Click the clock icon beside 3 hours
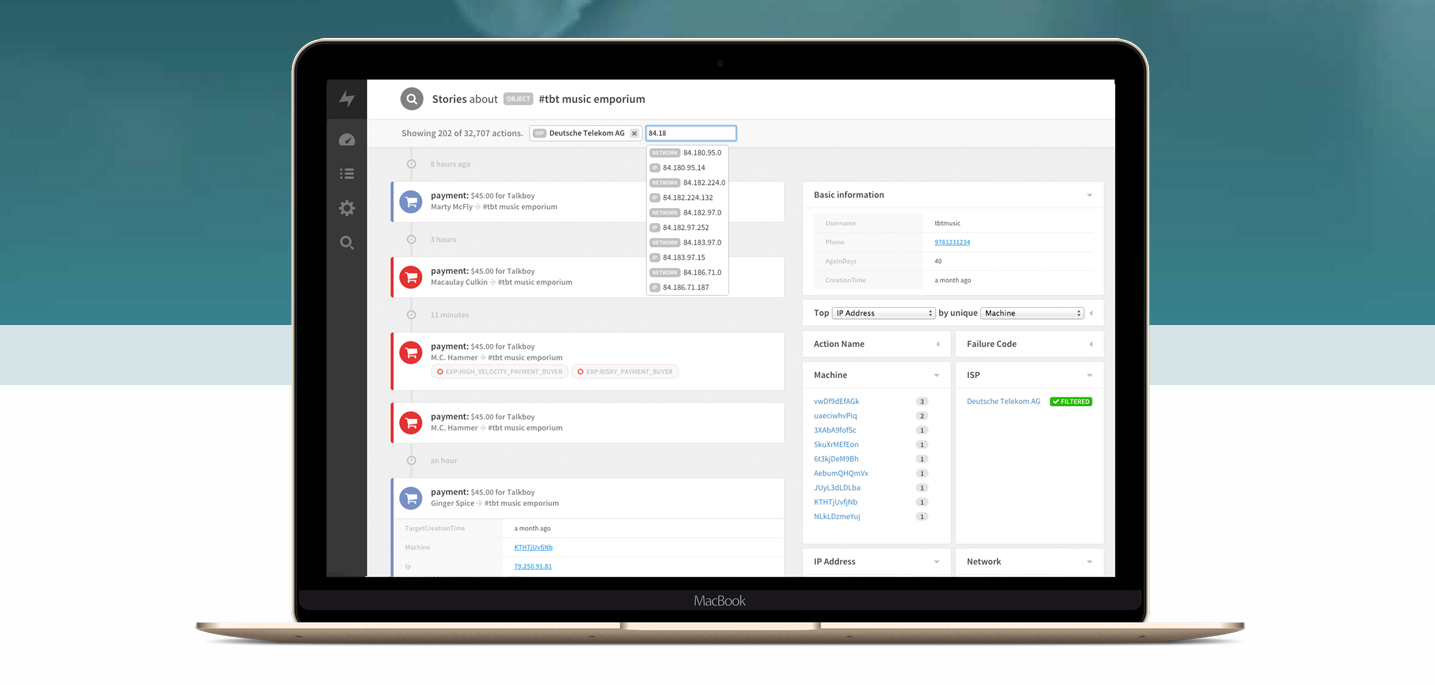 [x=411, y=240]
